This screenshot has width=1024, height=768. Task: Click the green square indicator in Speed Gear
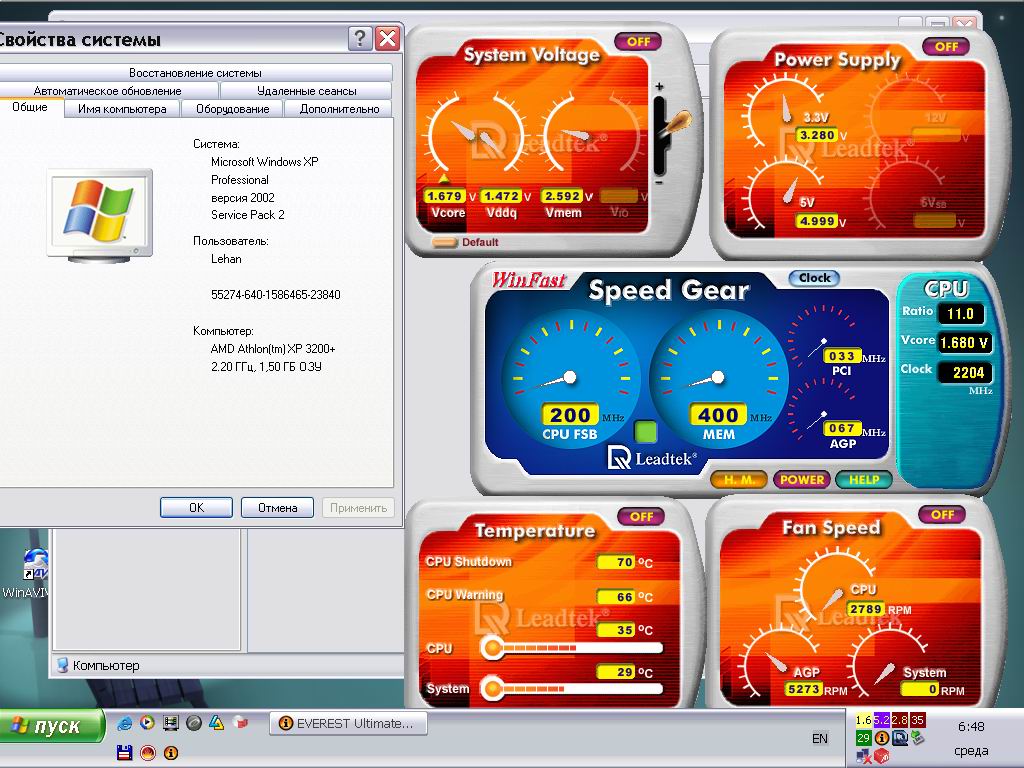pyautogui.click(x=645, y=432)
